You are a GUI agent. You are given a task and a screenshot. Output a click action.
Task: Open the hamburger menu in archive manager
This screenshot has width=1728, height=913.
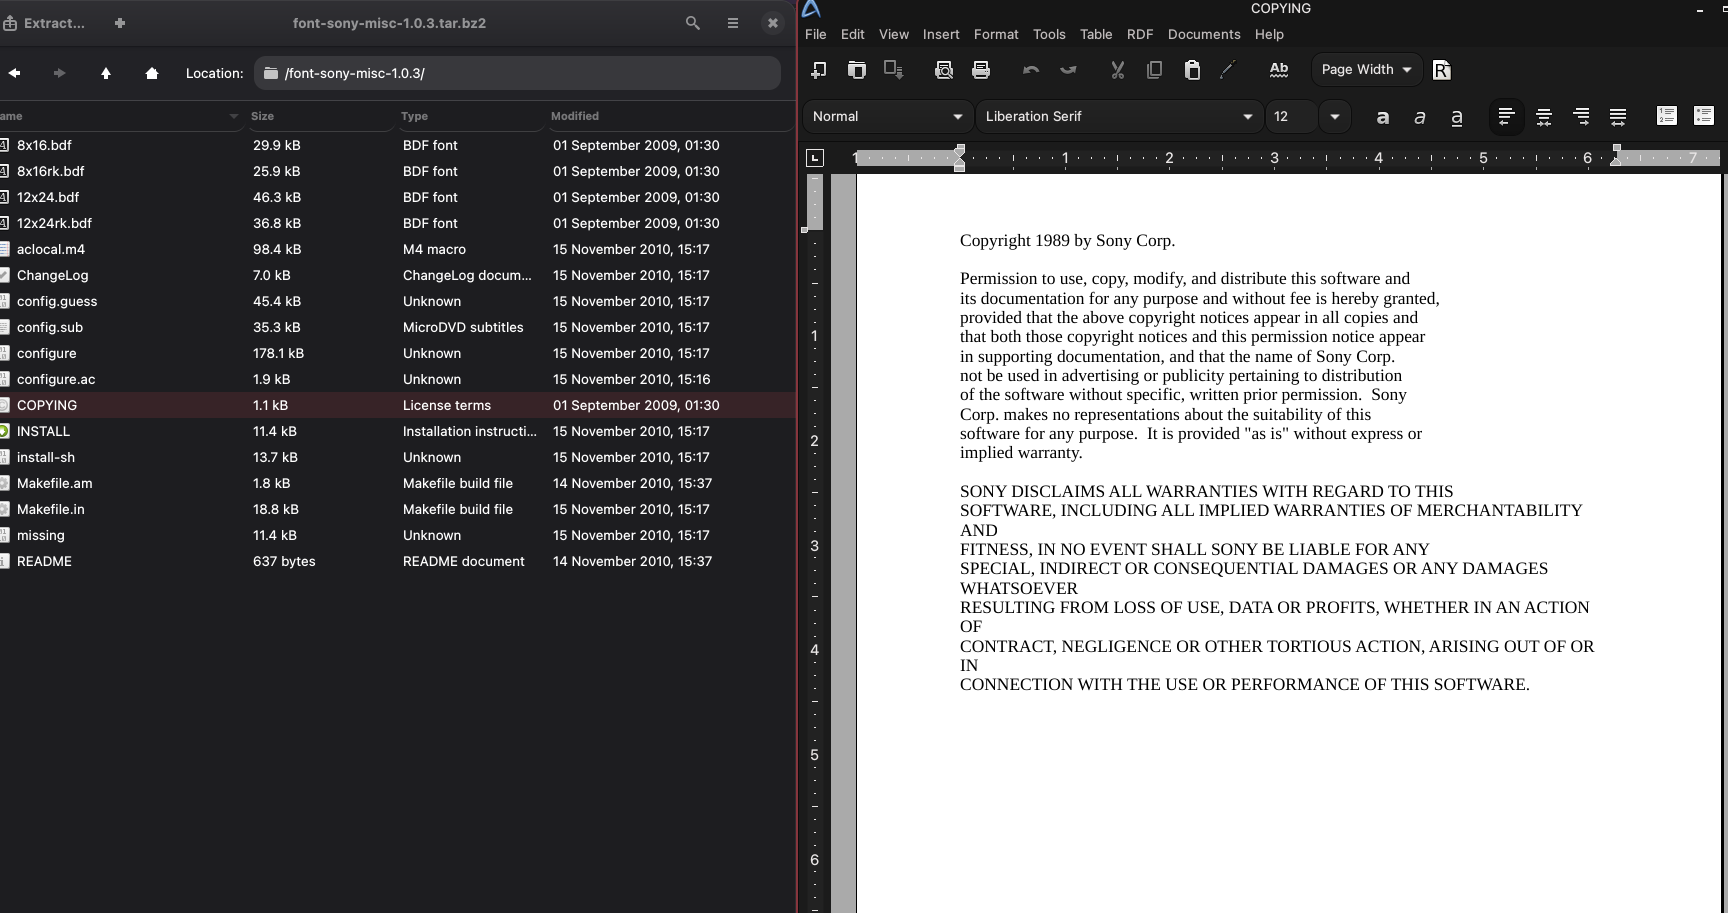(733, 23)
